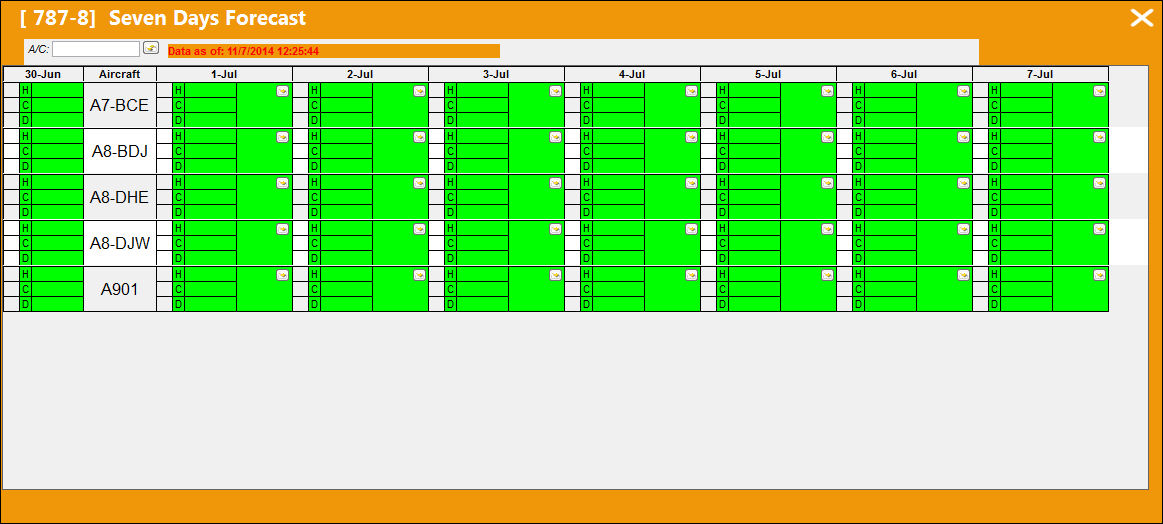
Task: Open A8-DHE details icon for 5-Jul
Action: click(828, 183)
